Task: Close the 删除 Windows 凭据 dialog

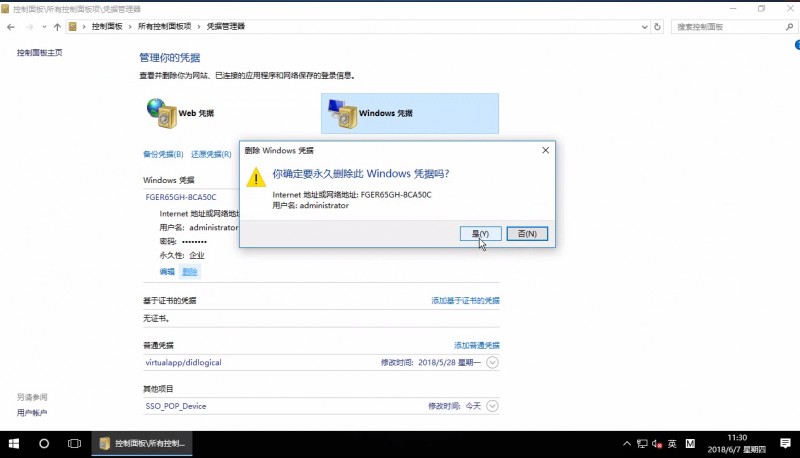Action: pos(545,150)
